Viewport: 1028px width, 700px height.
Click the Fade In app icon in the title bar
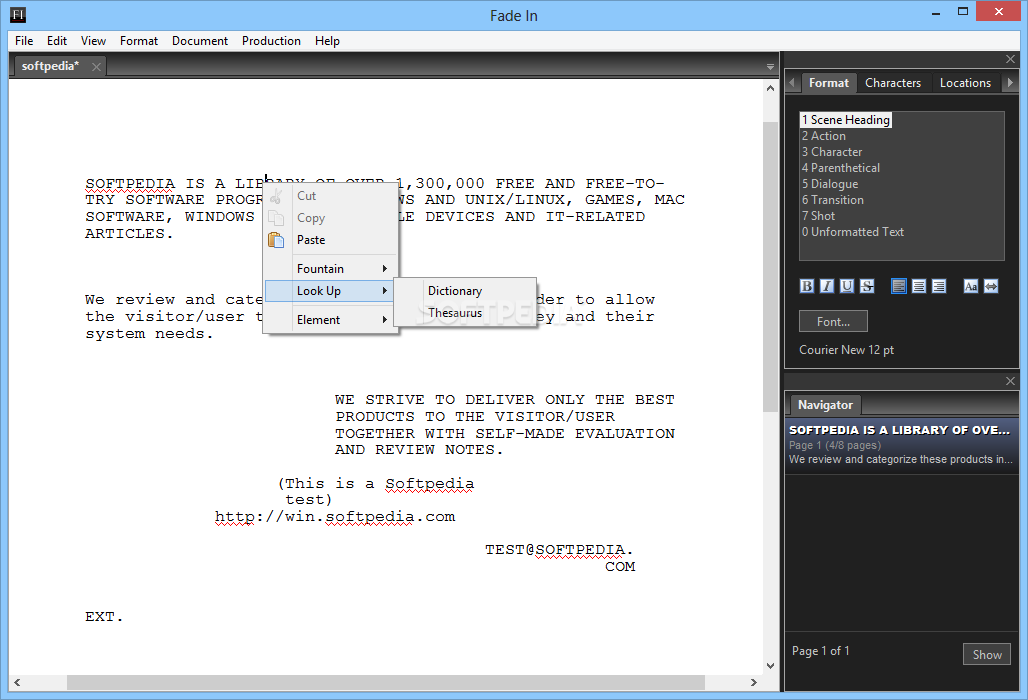tap(18, 14)
